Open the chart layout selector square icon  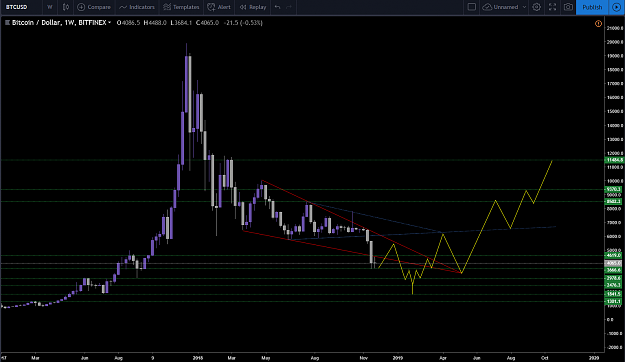pos(472,7)
